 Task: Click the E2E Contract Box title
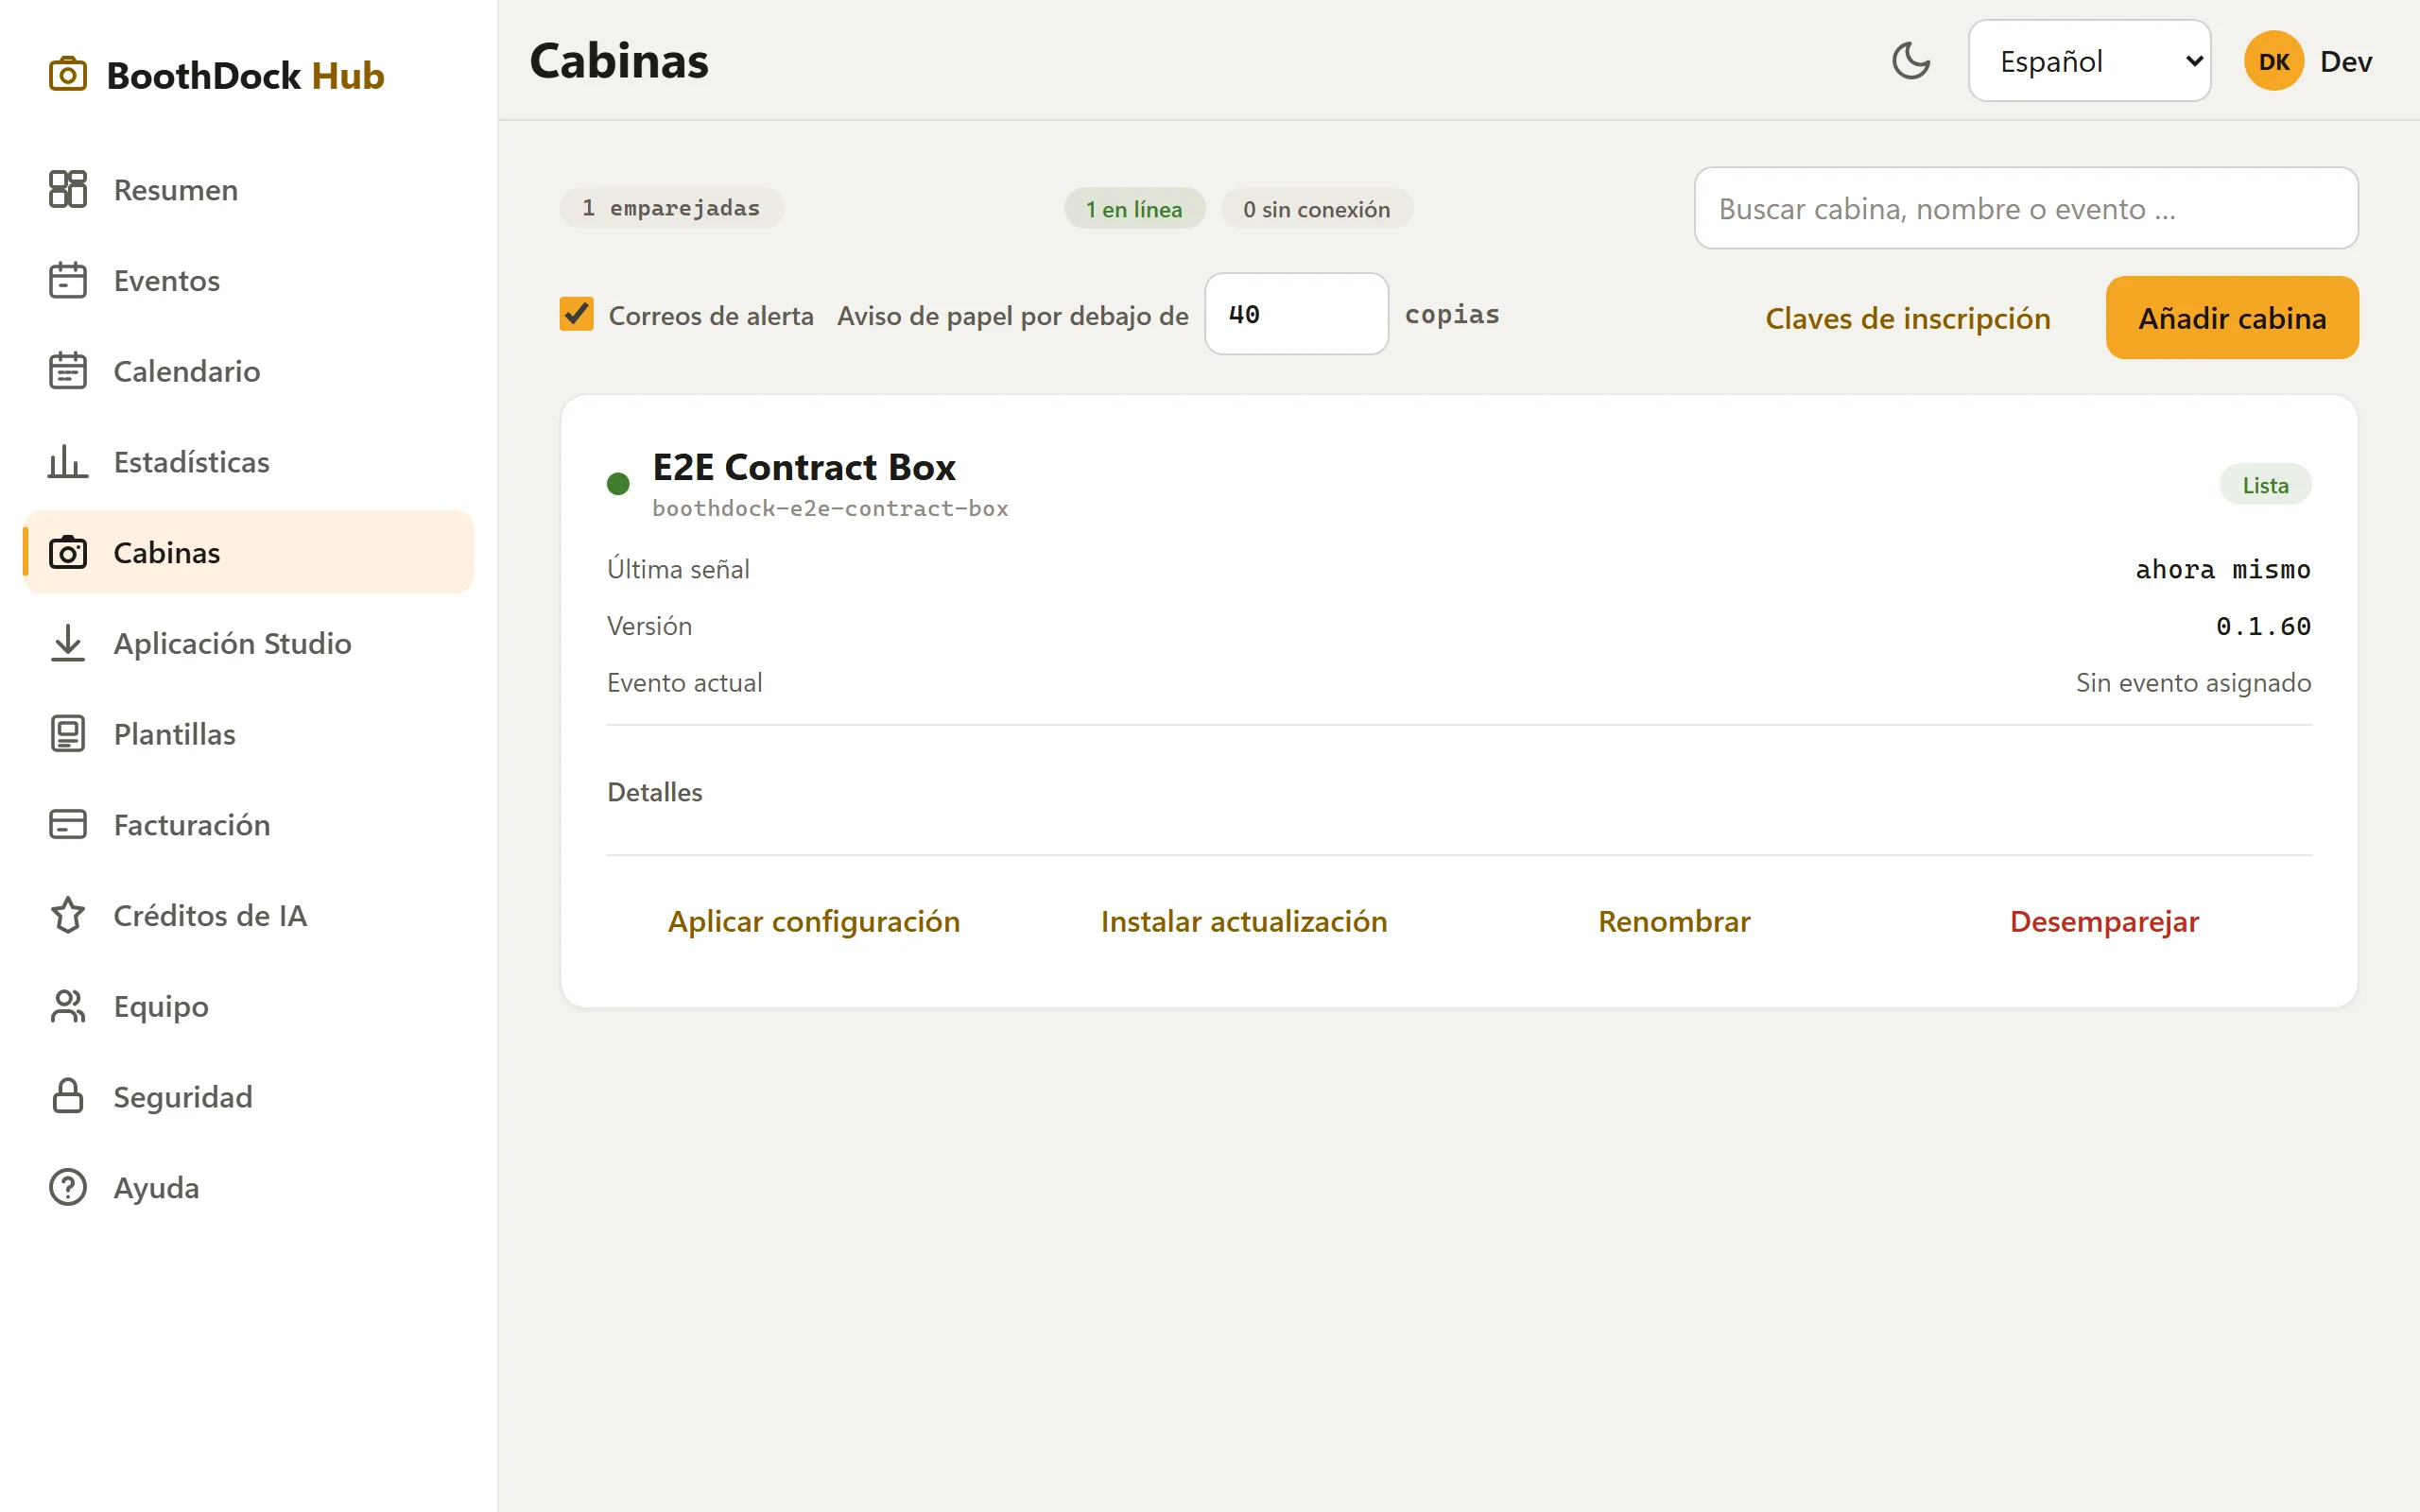click(804, 467)
